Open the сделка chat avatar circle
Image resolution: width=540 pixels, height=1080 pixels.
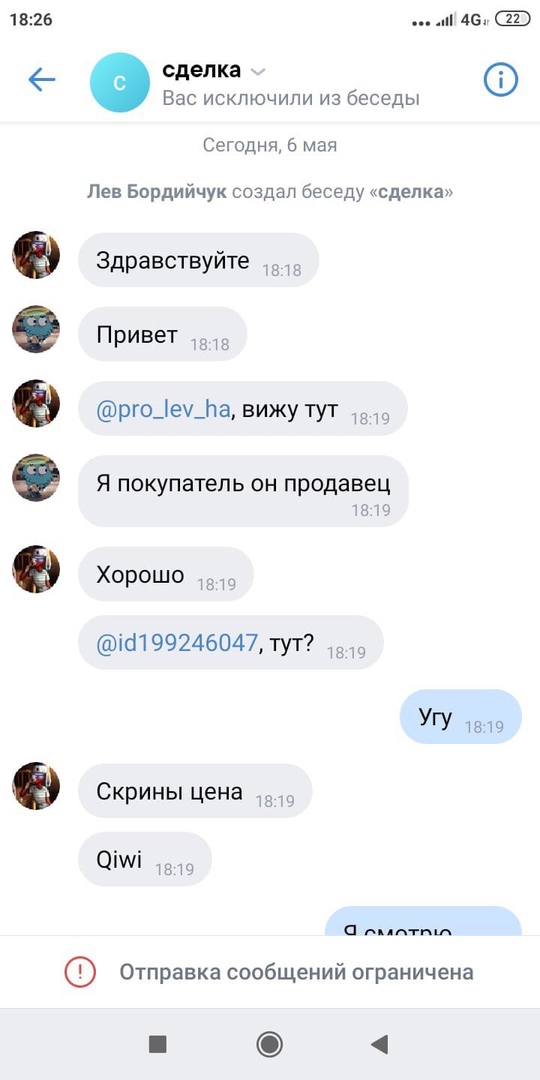[120, 82]
